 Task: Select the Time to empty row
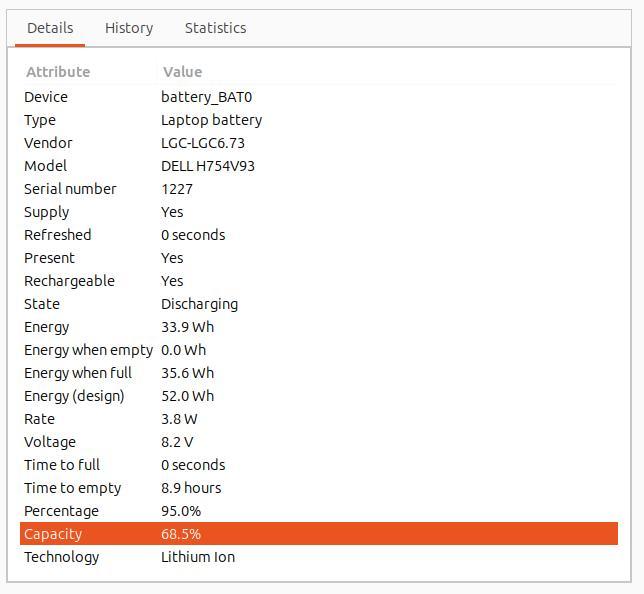click(319, 488)
